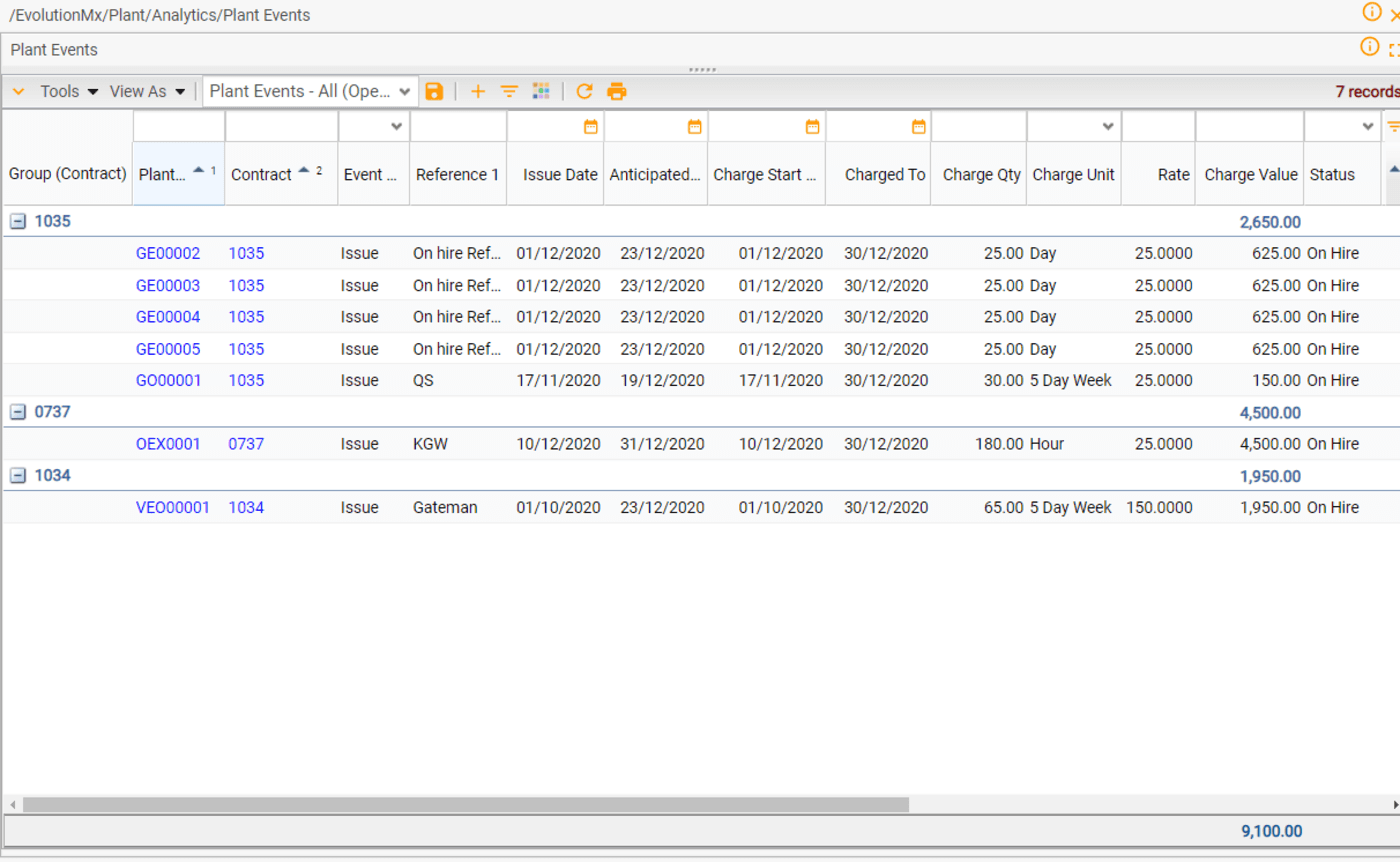Open the Plant Events - All view dropdown
1400x862 pixels.
(x=311, y=91)
